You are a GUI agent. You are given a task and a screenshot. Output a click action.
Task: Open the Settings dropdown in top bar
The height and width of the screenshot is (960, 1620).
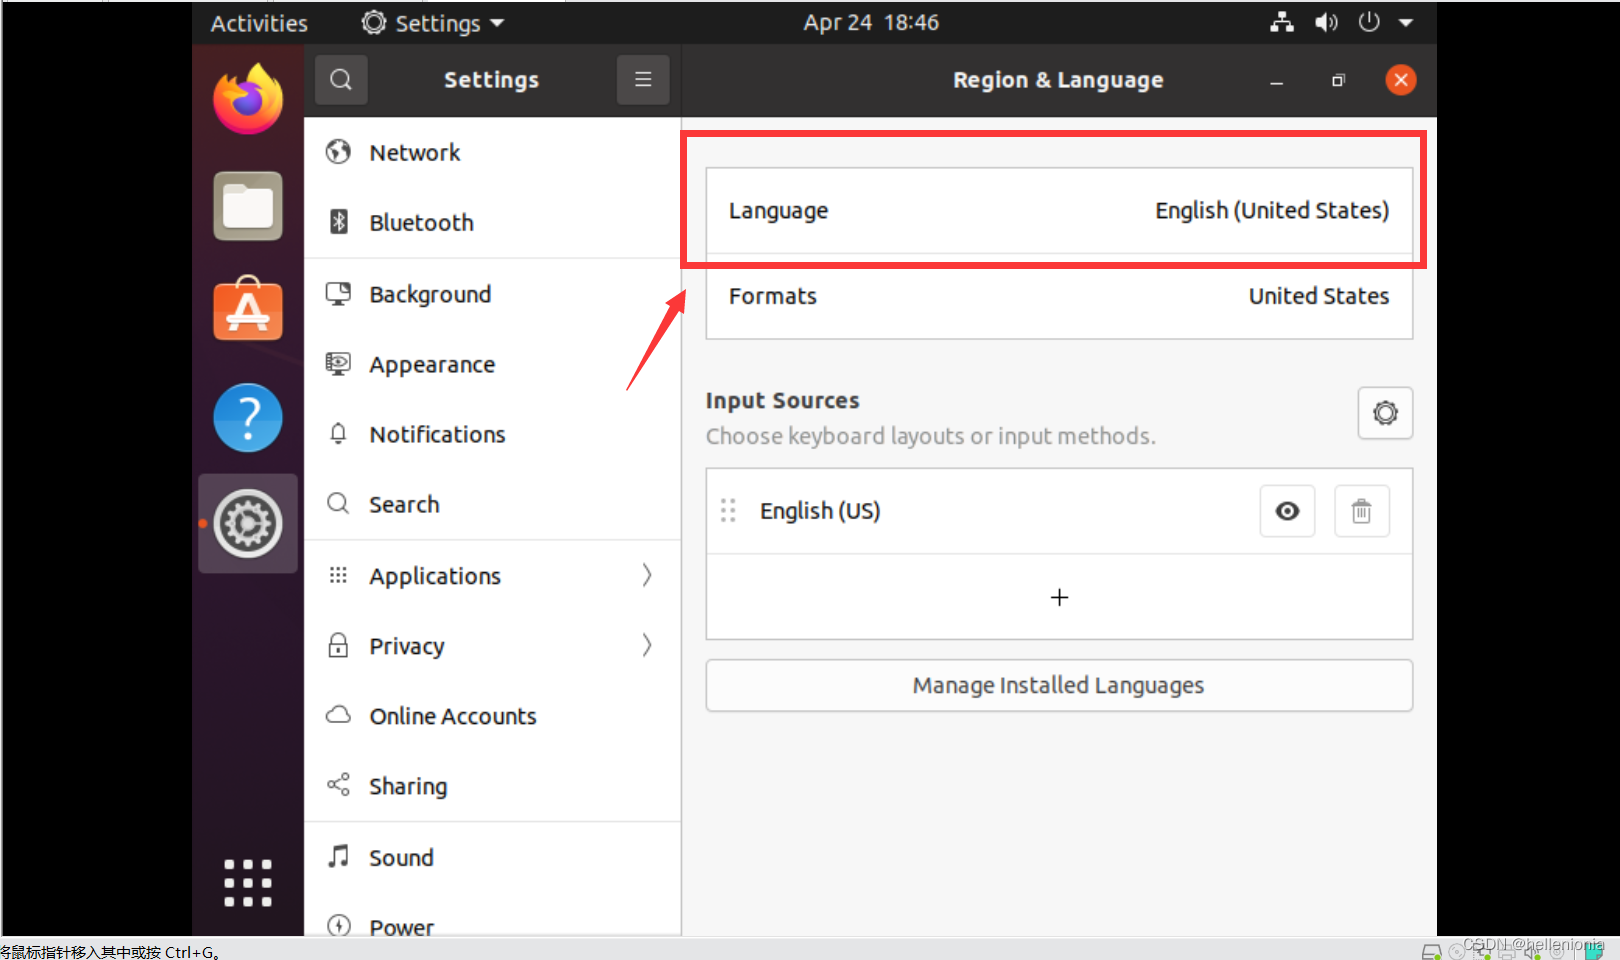(431, 22)
